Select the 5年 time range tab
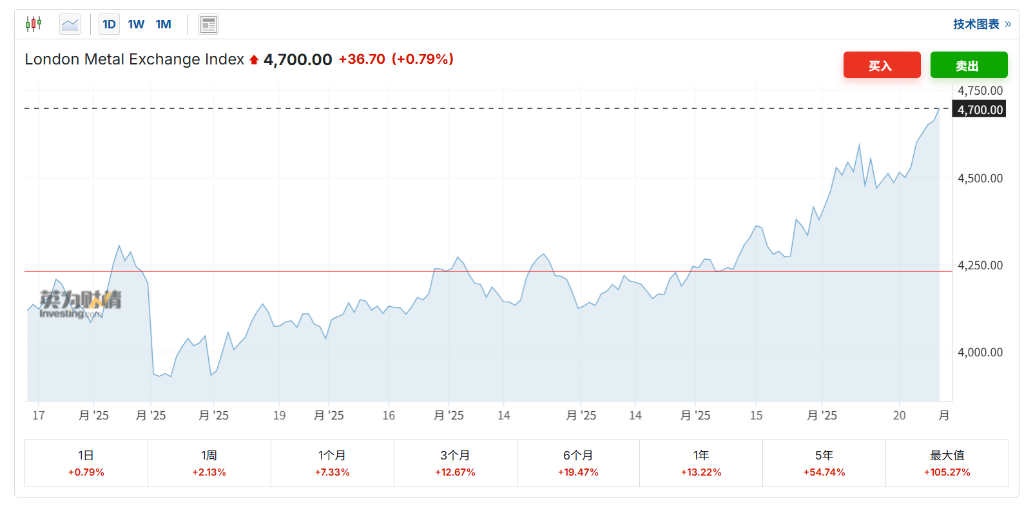This screenshot has width=1024, height=526. click(x=824, y=462)
